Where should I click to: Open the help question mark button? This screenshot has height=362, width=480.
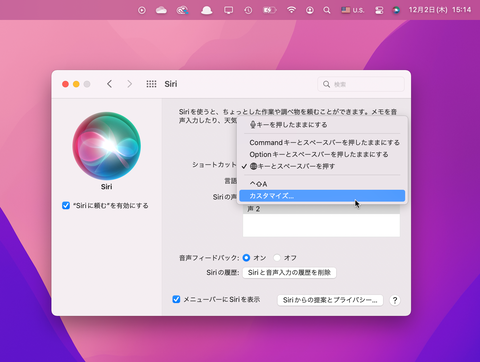coord(395,300)
